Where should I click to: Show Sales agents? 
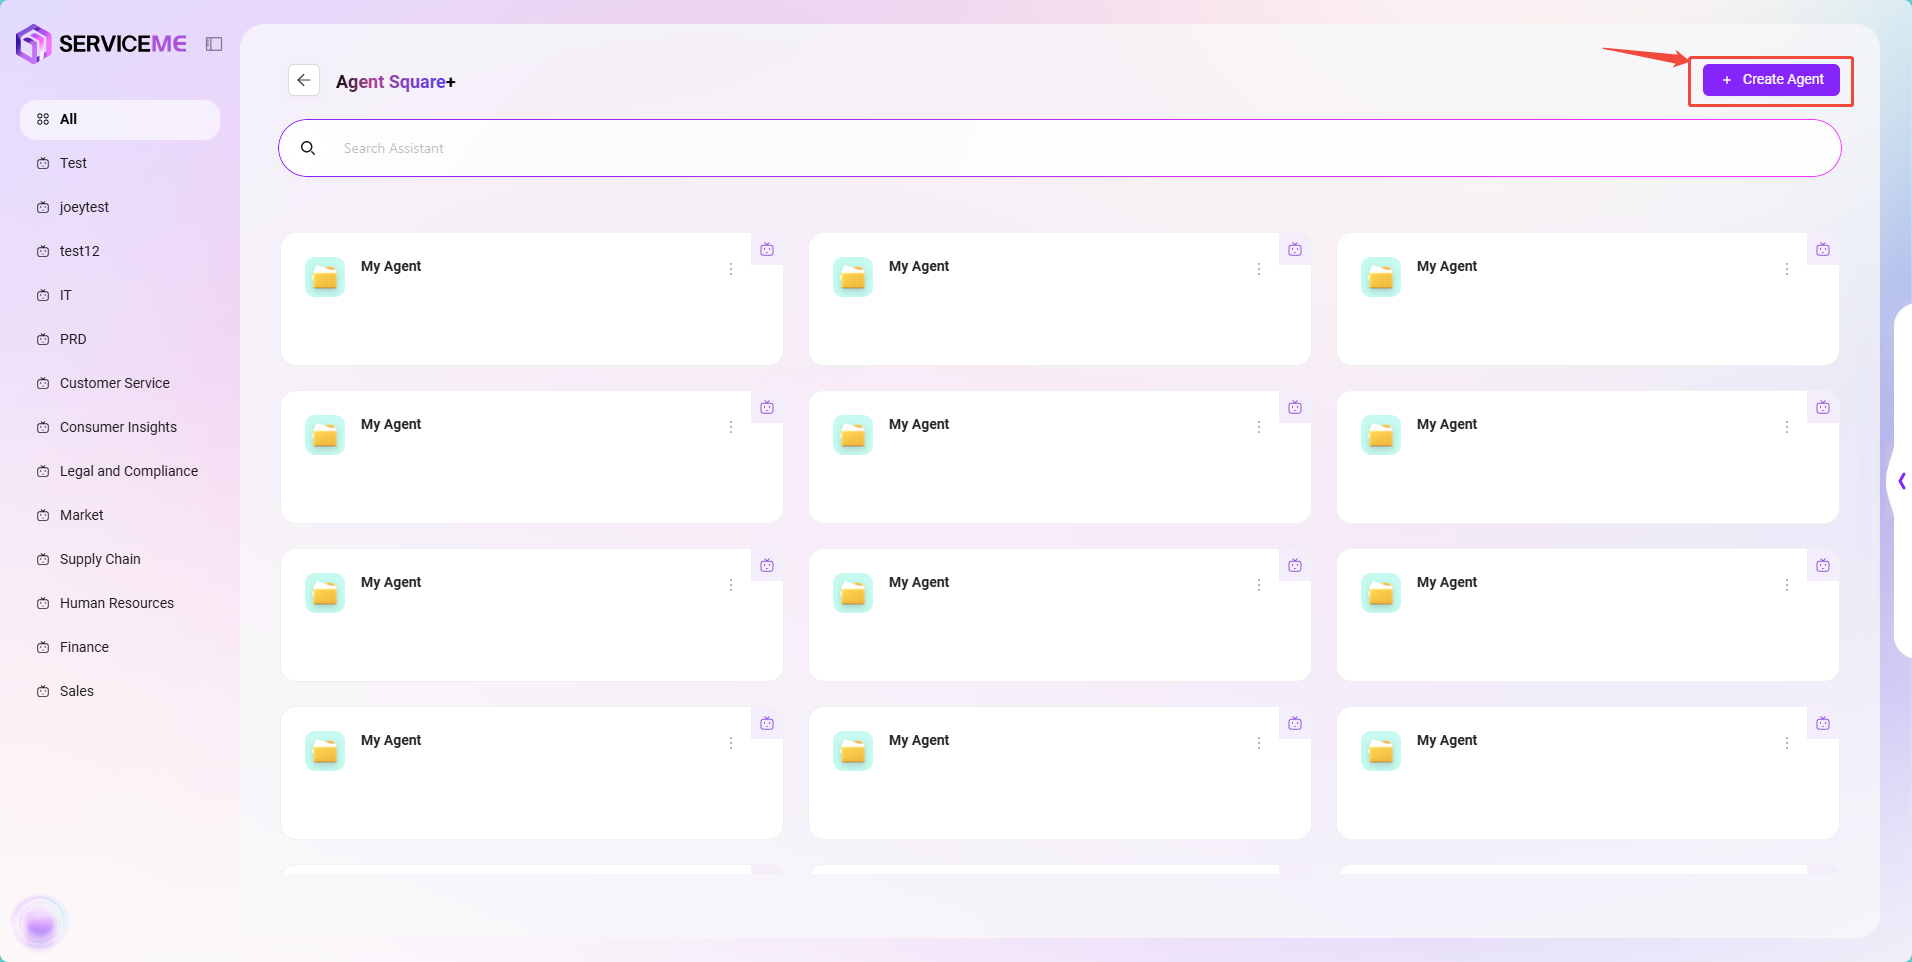tap(120, 691)
